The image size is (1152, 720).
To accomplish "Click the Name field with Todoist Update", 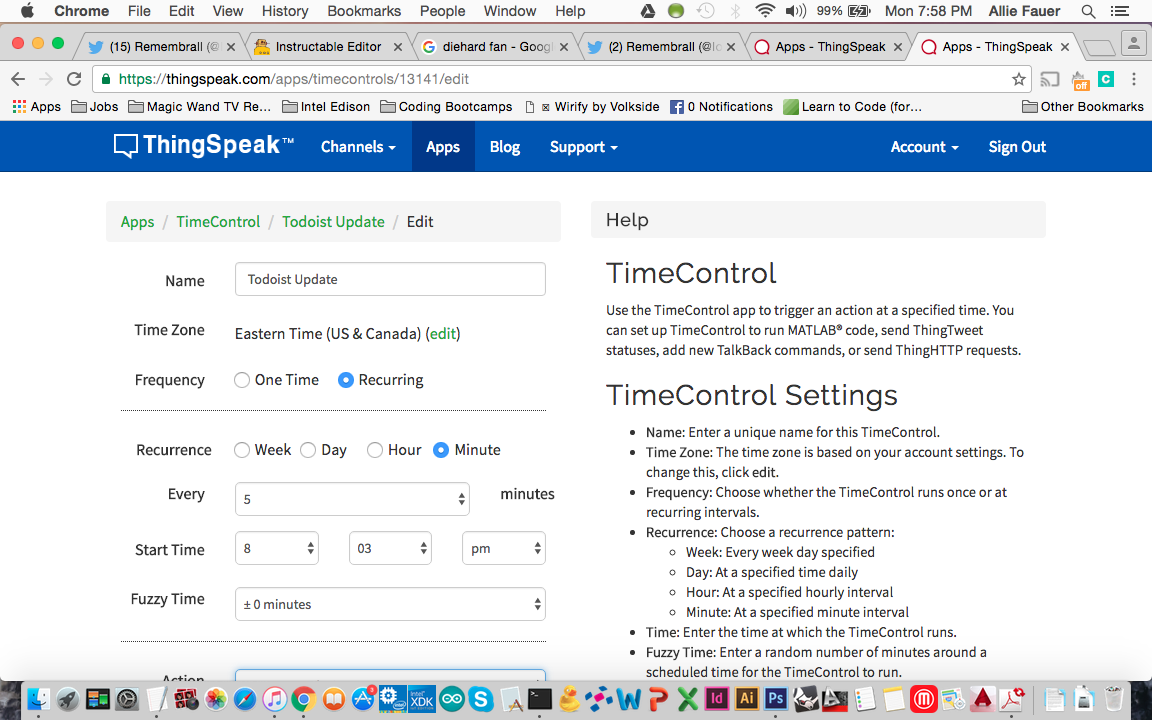I will click(x=390, y=279).
